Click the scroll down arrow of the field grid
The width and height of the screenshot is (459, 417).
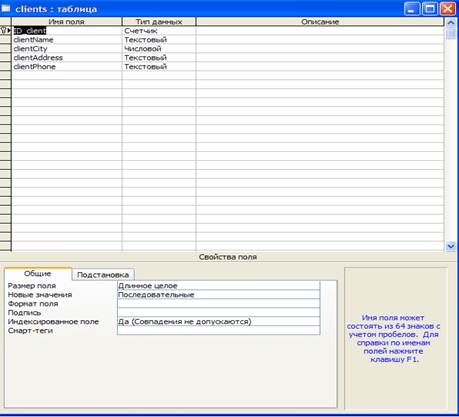(x=451, y=246)
